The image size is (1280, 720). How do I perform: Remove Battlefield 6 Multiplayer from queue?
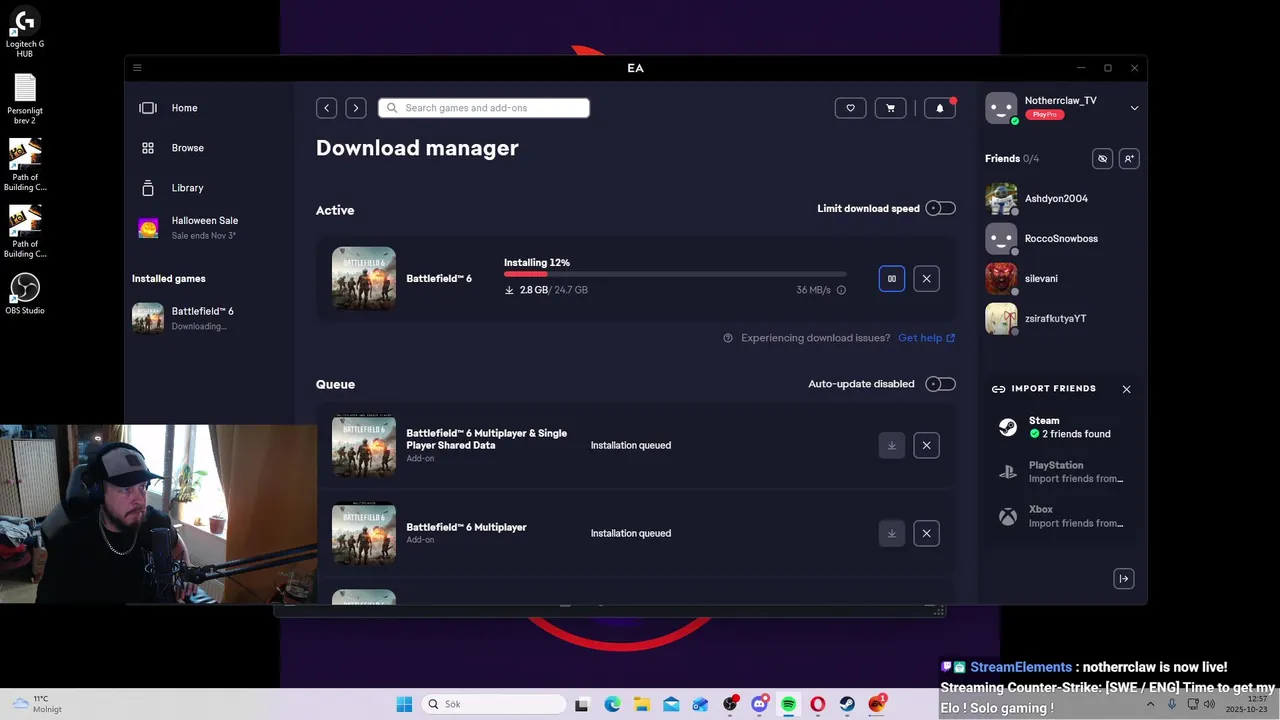[x=926, y=533]
